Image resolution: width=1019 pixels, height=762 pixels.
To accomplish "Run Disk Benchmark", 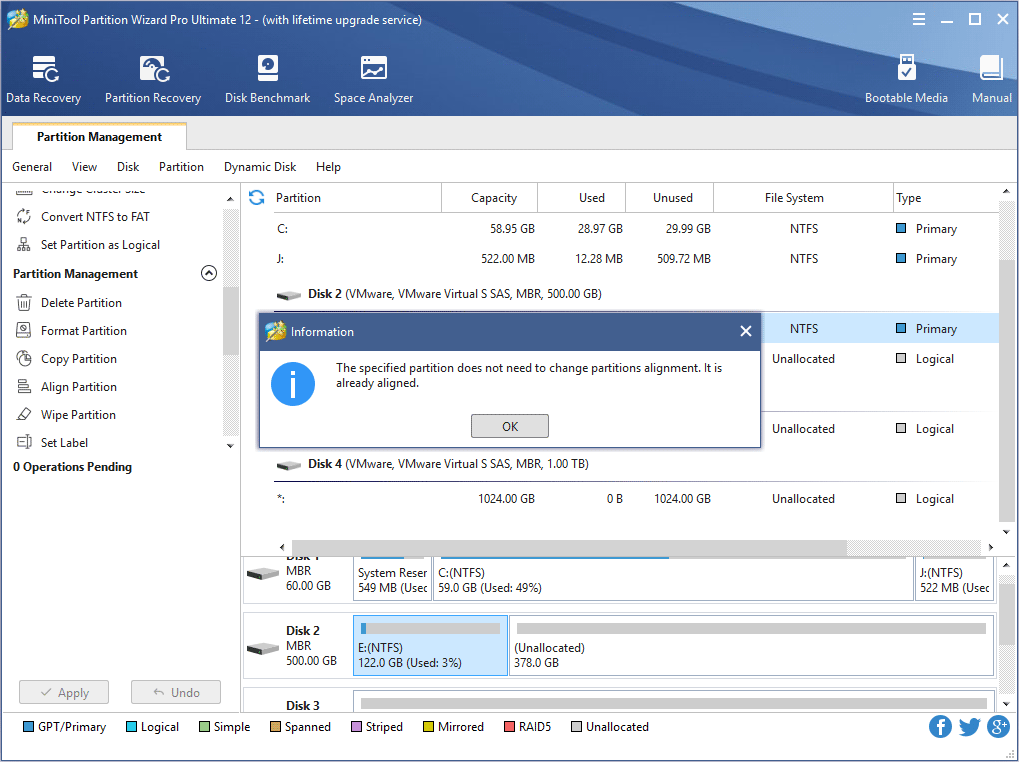I will pos(267,78).
